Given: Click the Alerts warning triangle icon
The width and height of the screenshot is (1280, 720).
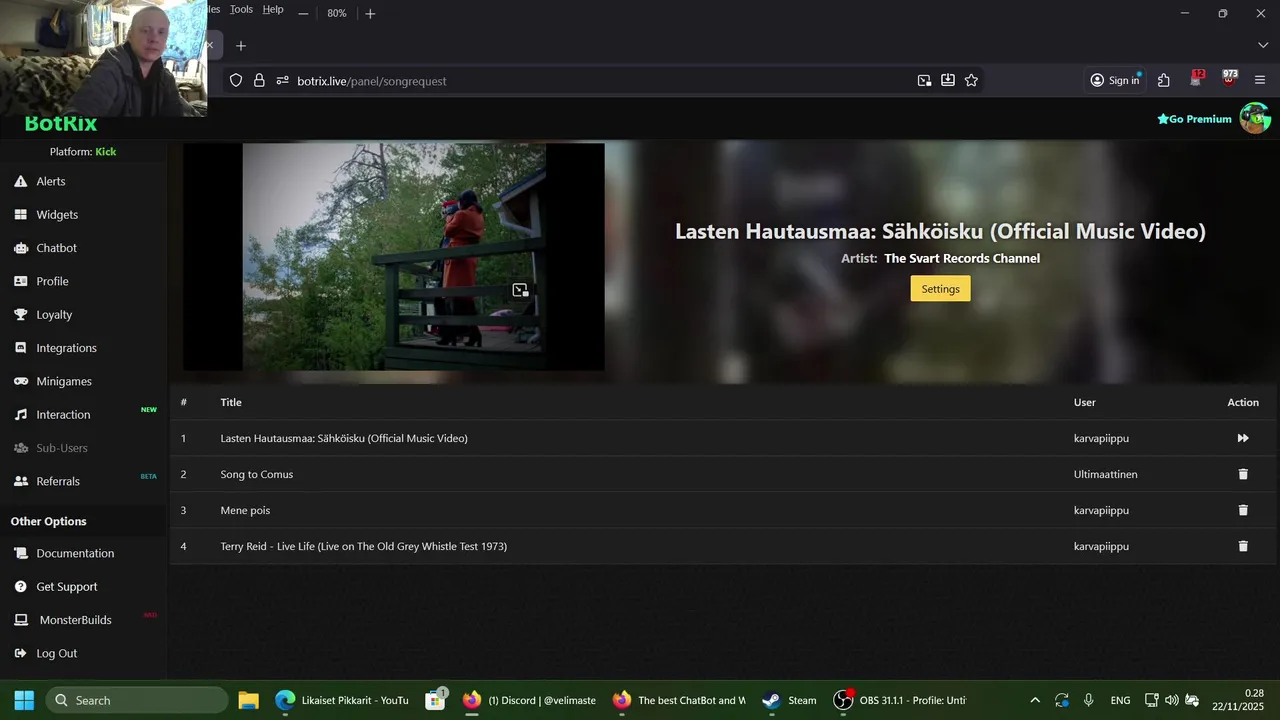Looking at the screenshot, I should (20, 181).
